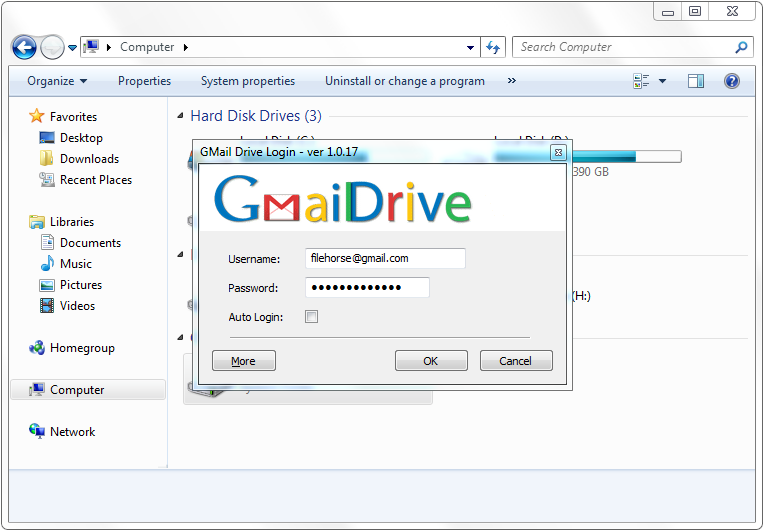Confirm login with the OK button
This screenshot has height=531, width=764.
[431, 360]
